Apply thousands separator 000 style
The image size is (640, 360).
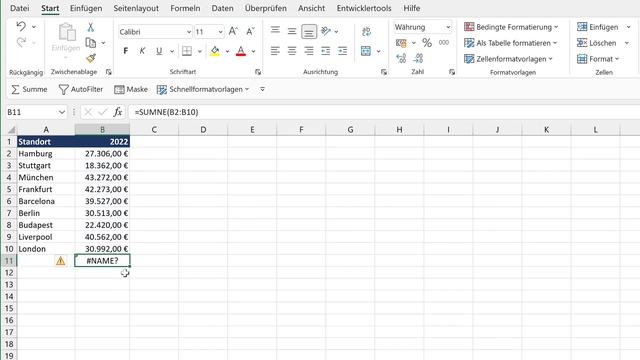tap(444, 42)
